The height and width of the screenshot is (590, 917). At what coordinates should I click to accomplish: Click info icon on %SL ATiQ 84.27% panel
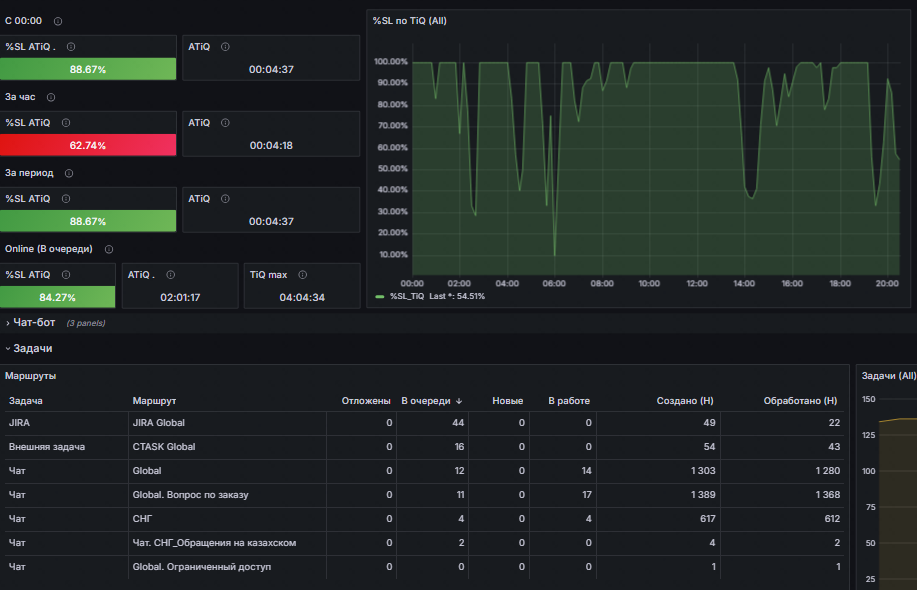coord(66,275)
